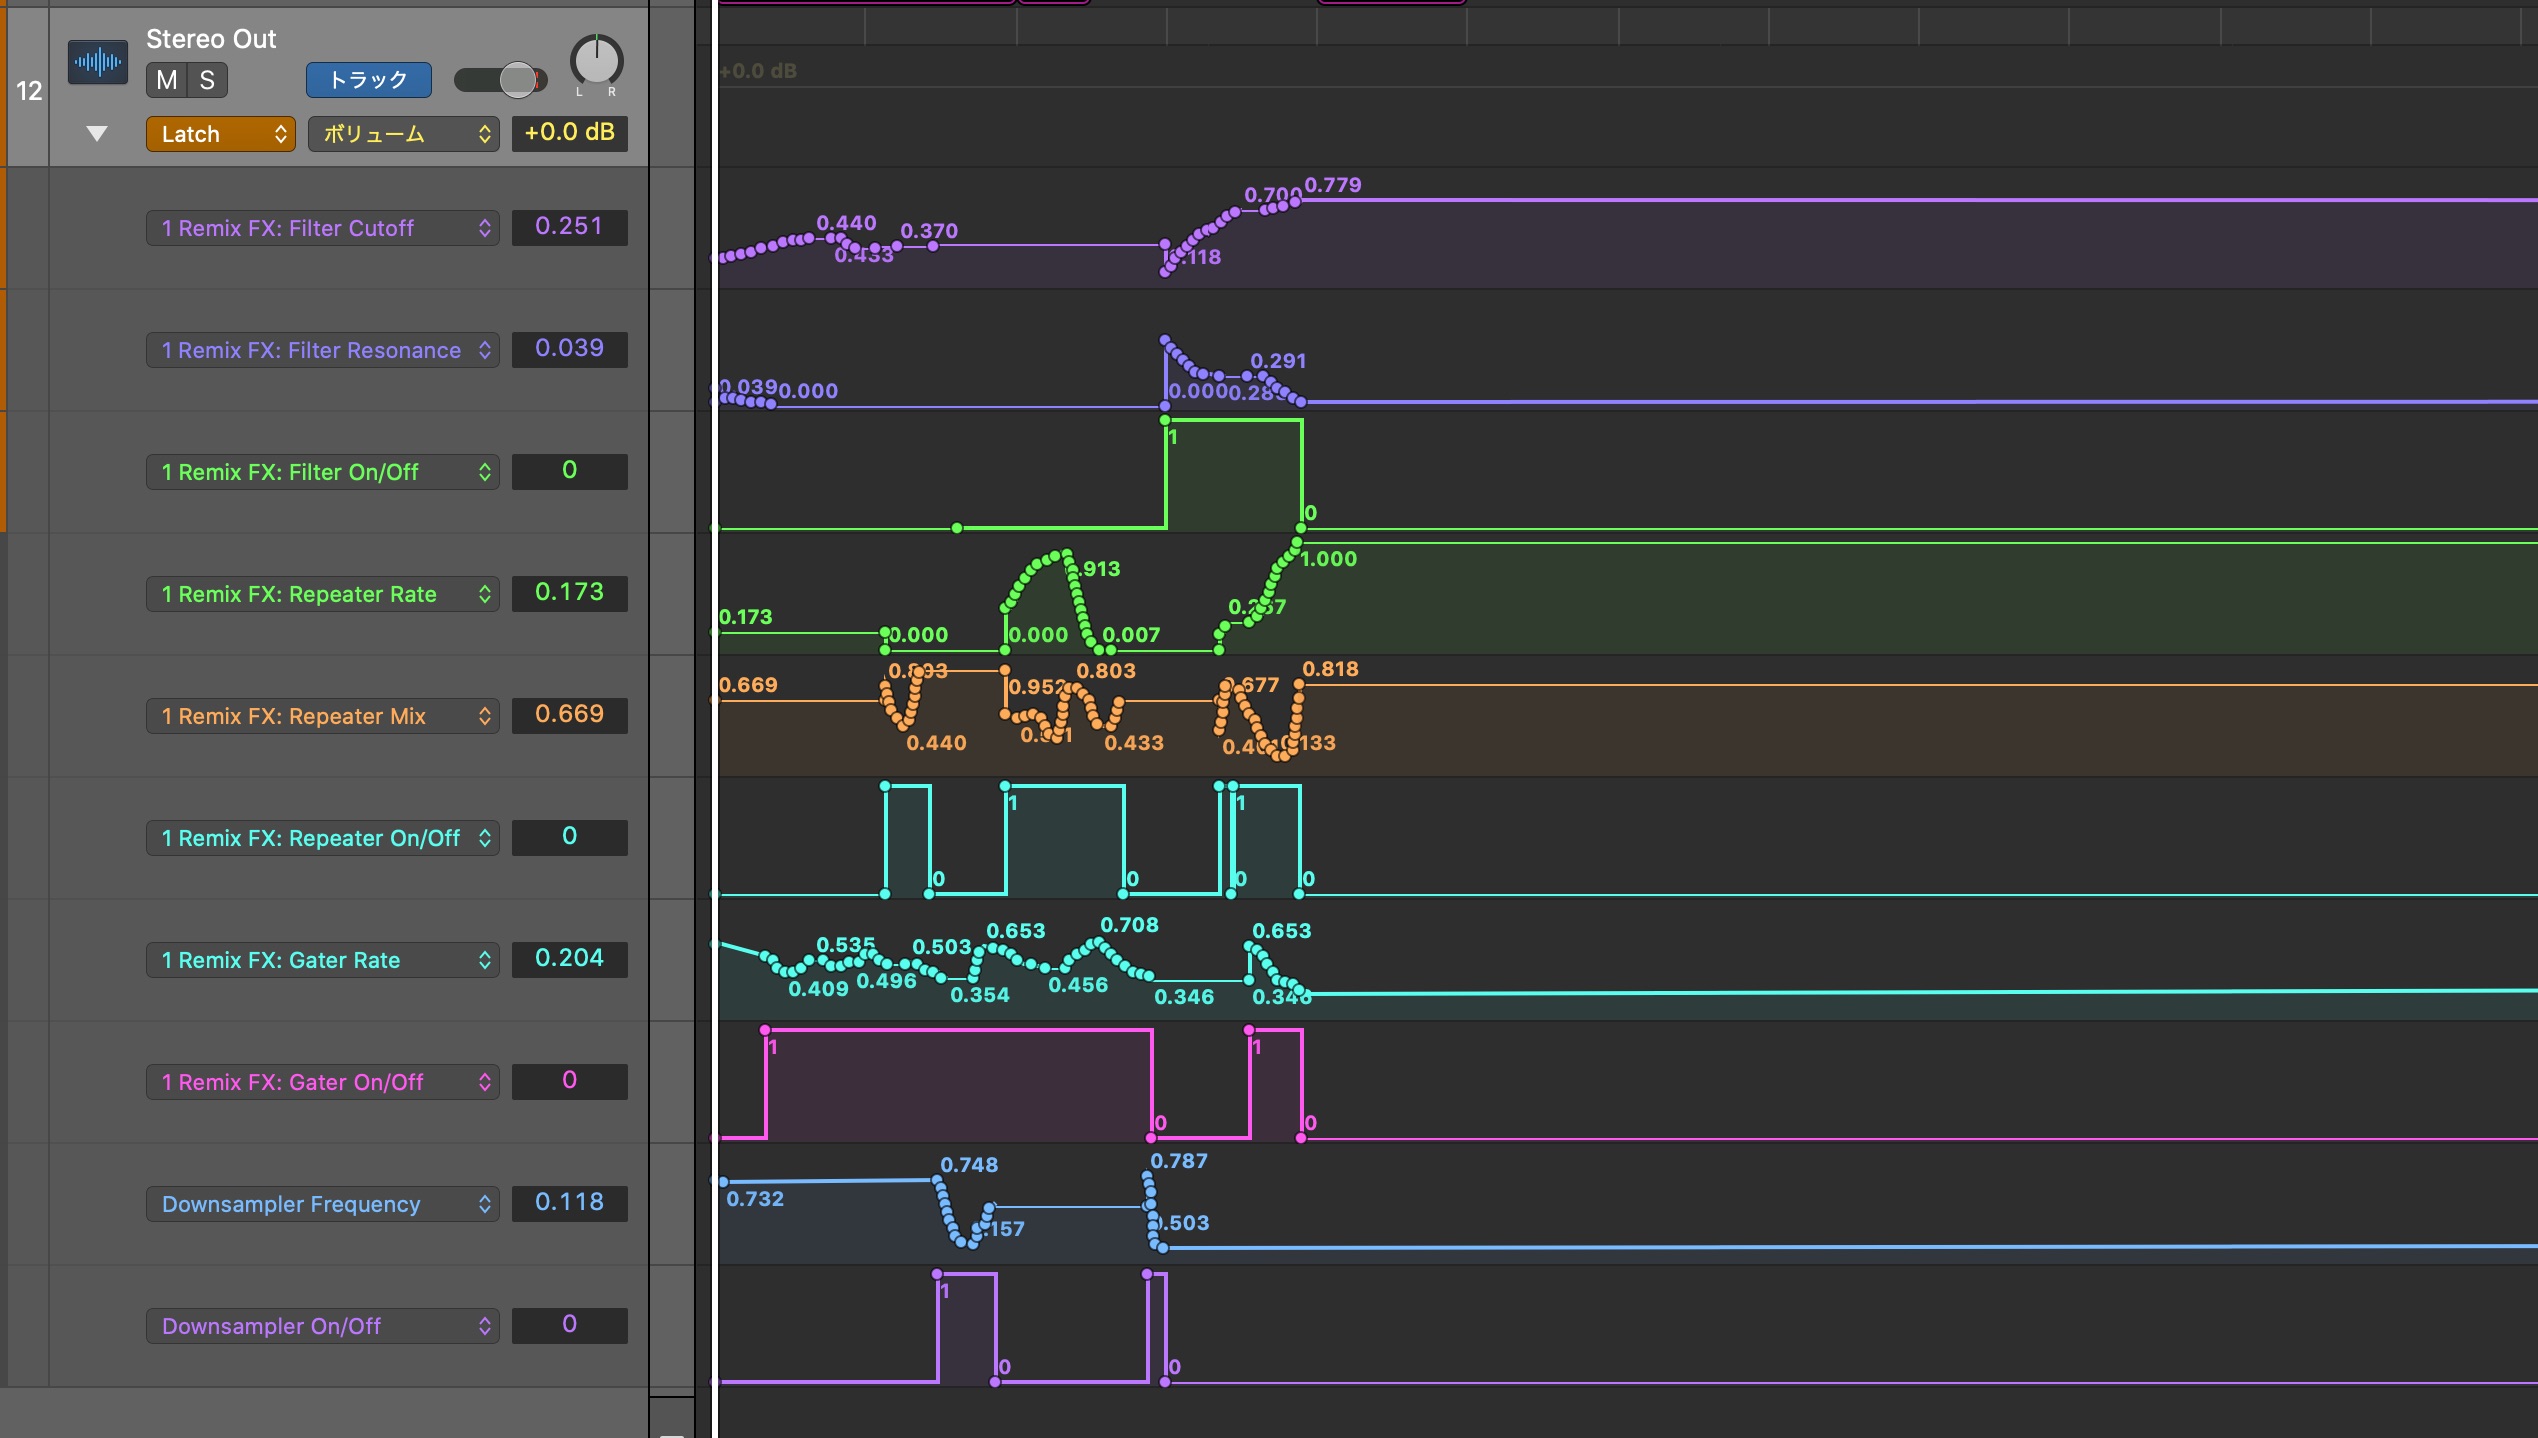Open the Remix FX: Gater On/Off parameter menu
This screenshot has height=1438, width=2538.
point(322,1082)
